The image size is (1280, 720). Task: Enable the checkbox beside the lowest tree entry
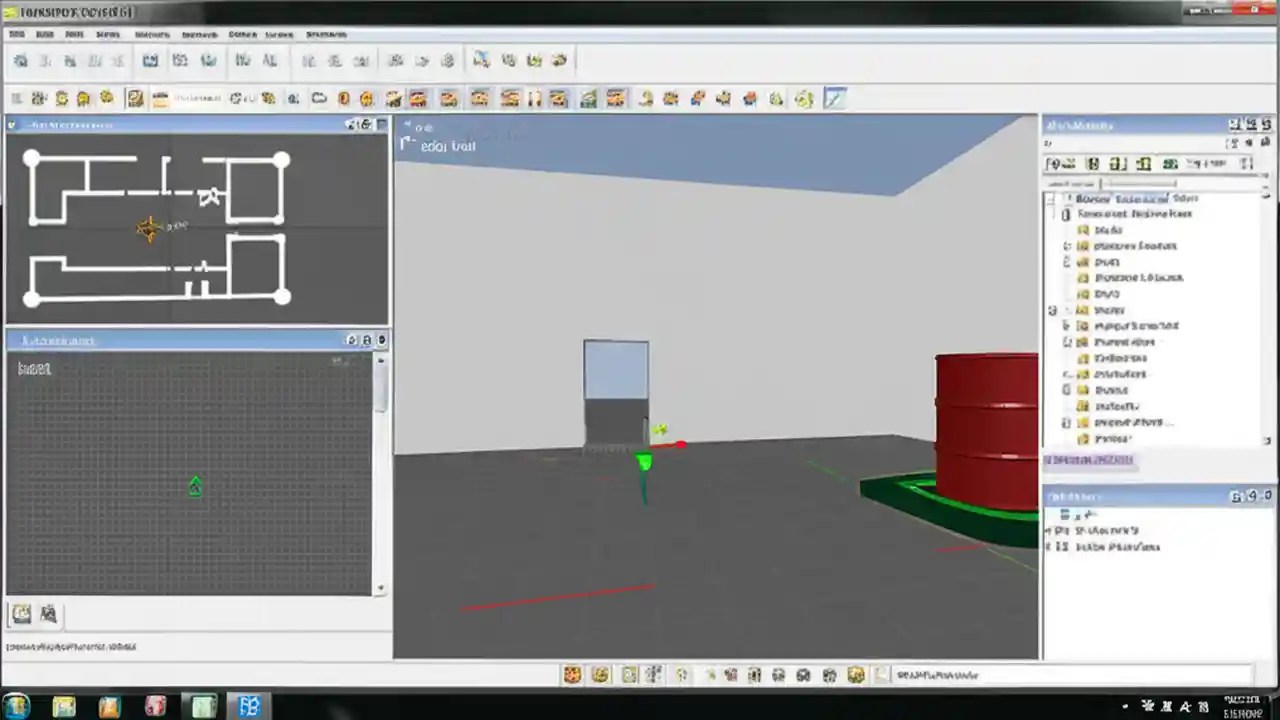coord(1066,438)
